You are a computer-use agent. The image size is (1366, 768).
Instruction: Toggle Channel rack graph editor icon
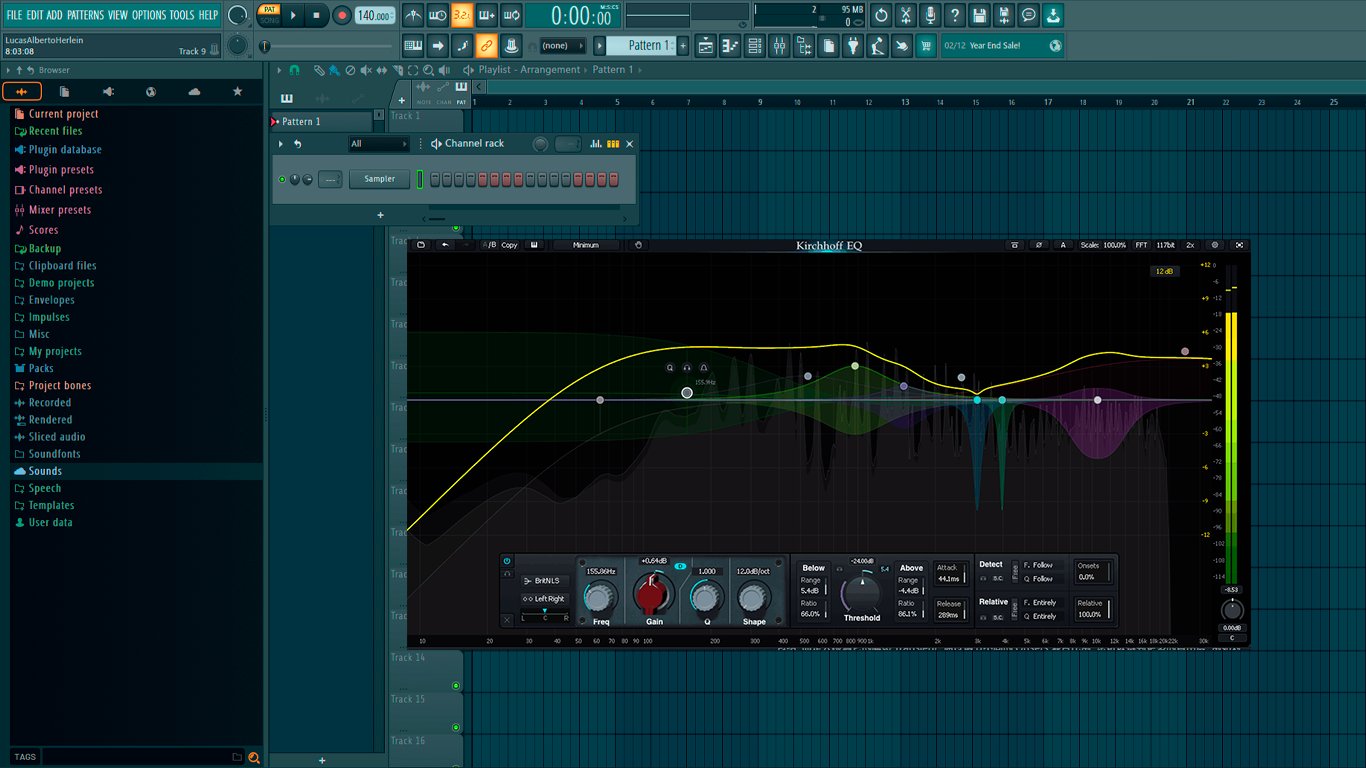pyautogui.click(x=596, y=144)
